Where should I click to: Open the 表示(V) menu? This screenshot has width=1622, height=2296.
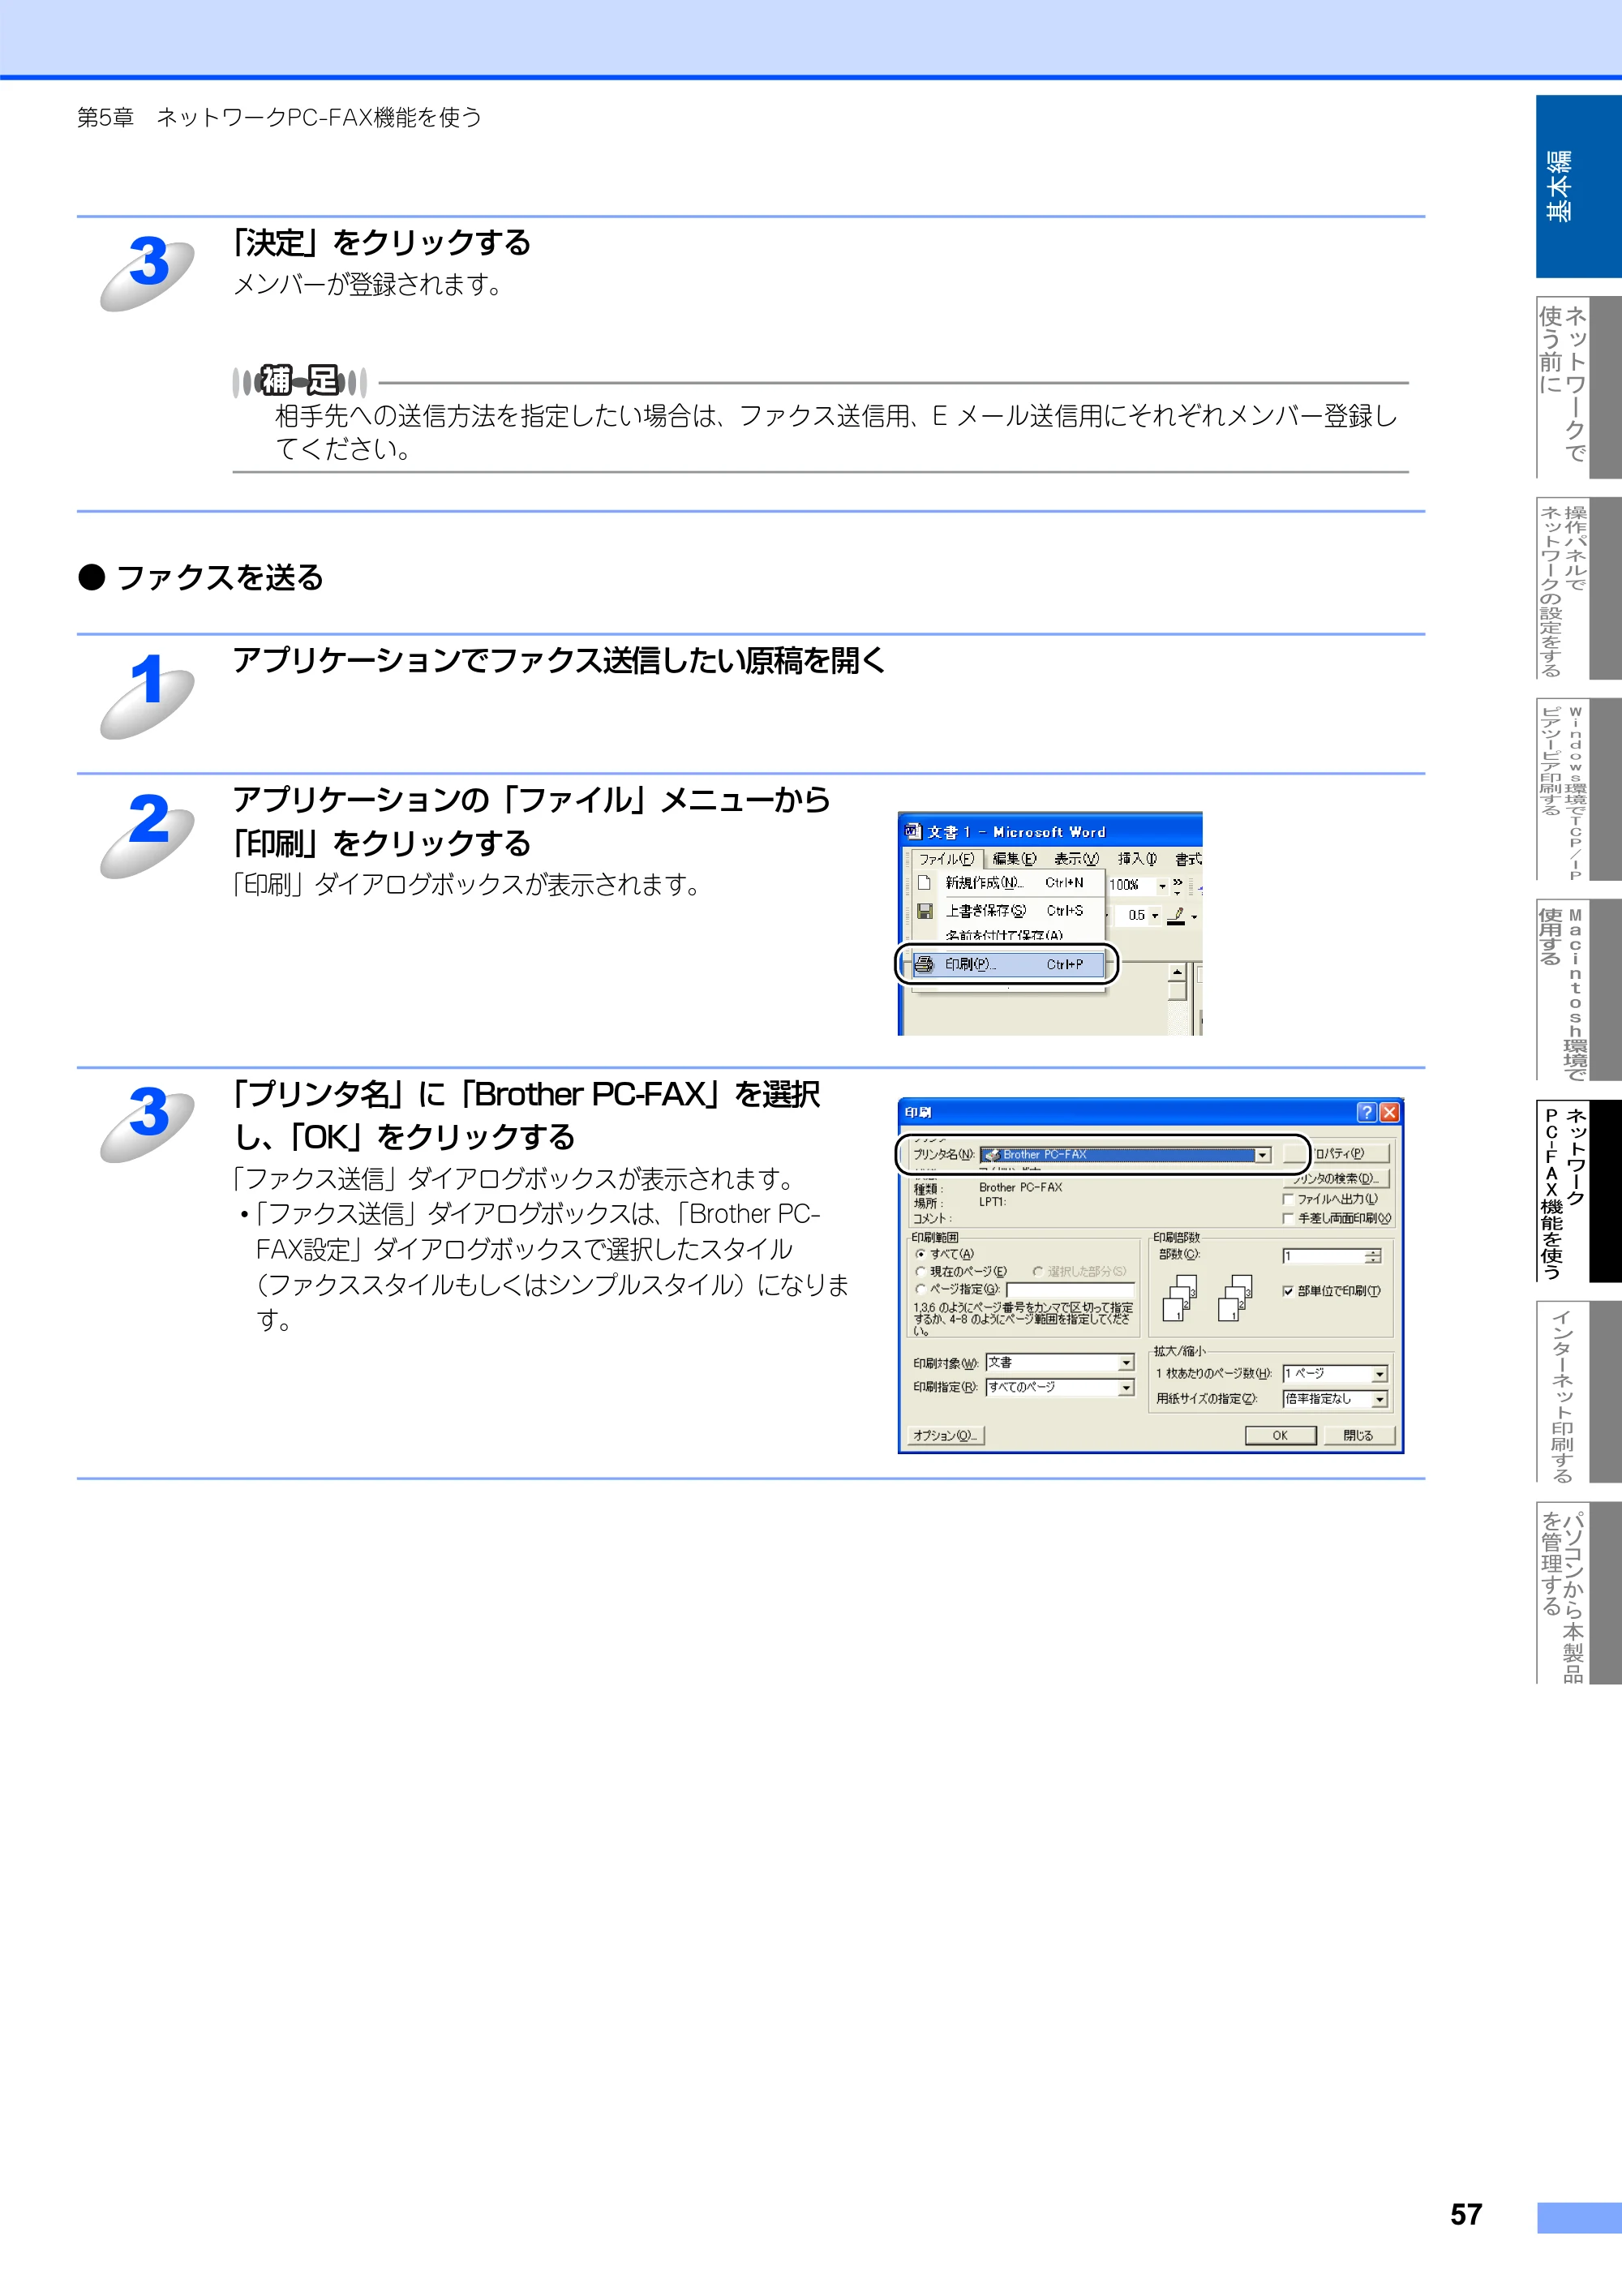(x=1076, y=859)
